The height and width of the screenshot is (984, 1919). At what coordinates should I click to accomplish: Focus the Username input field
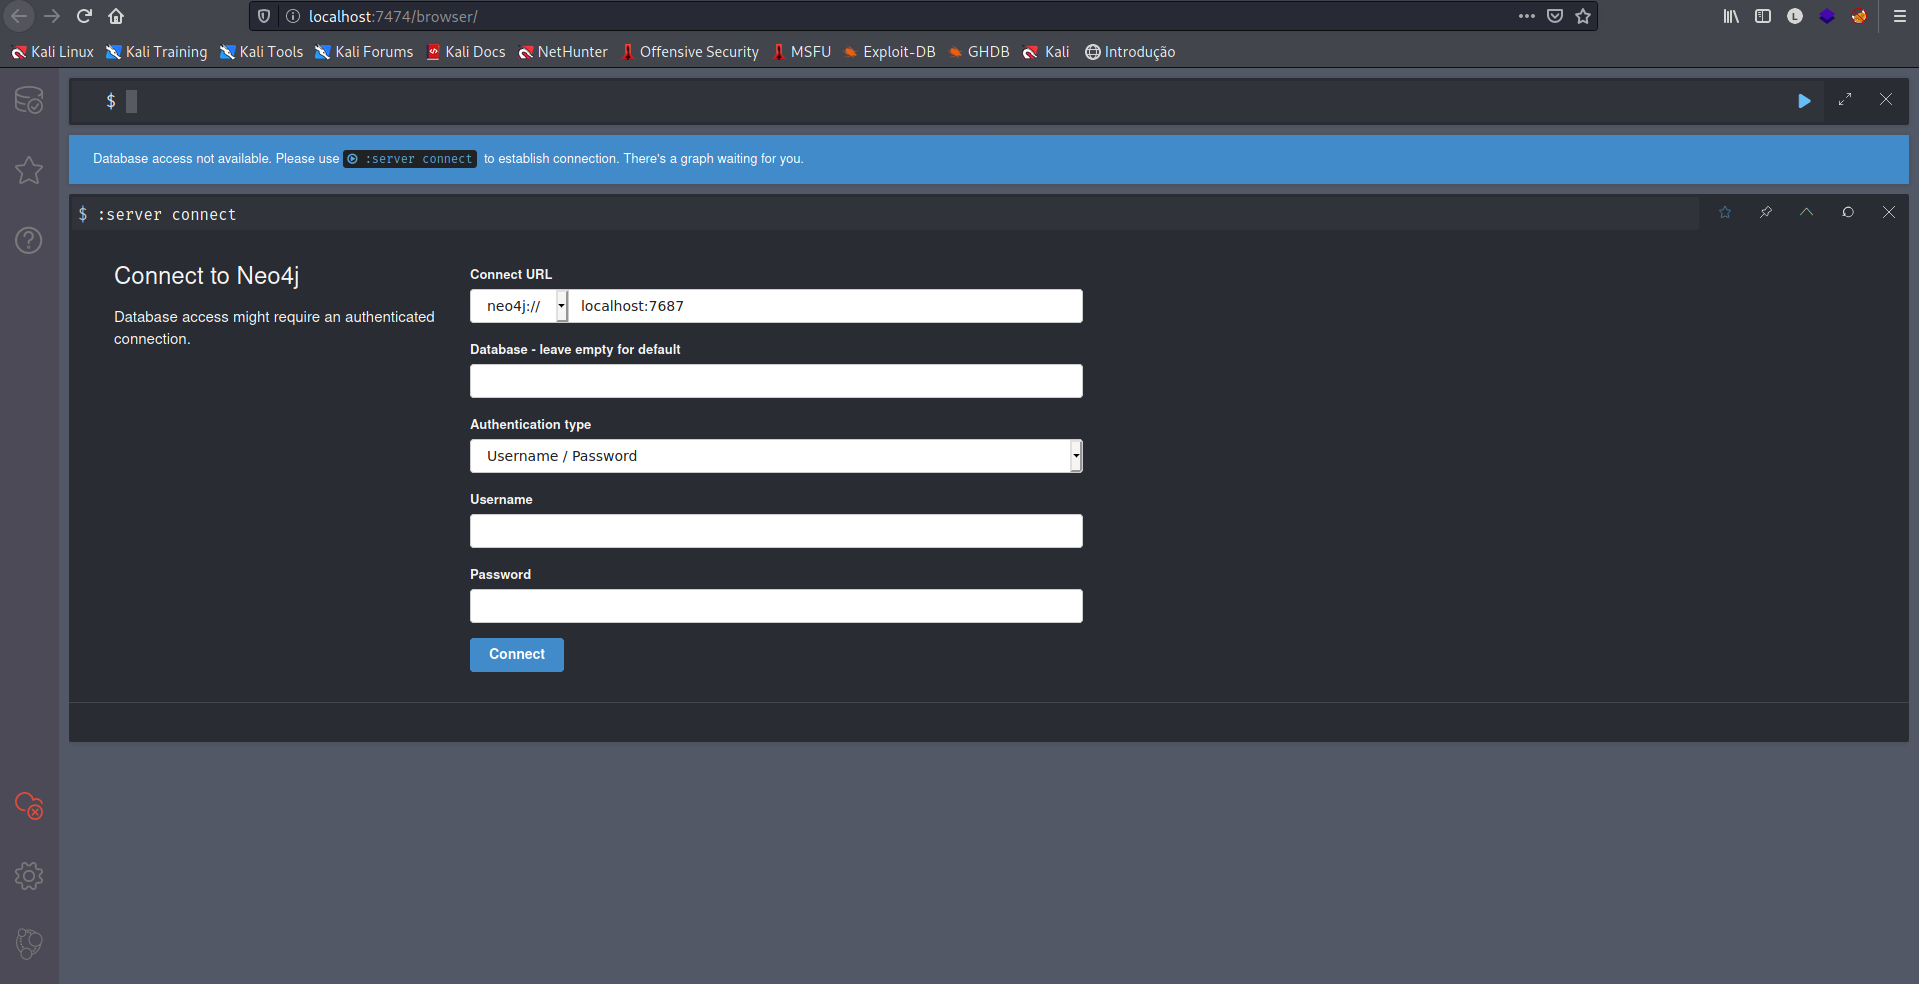tap(776, 531)
